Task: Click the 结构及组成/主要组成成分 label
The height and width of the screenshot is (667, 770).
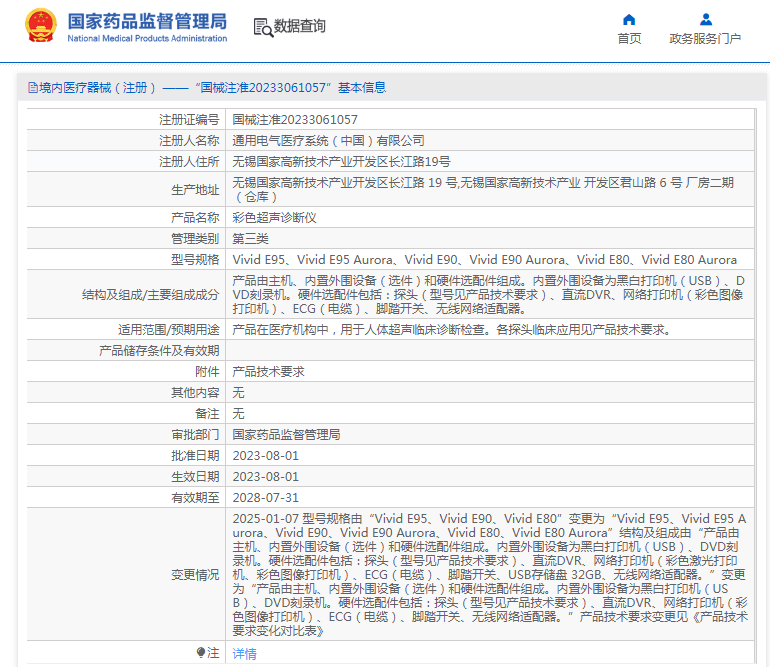Action: [150, 295]
